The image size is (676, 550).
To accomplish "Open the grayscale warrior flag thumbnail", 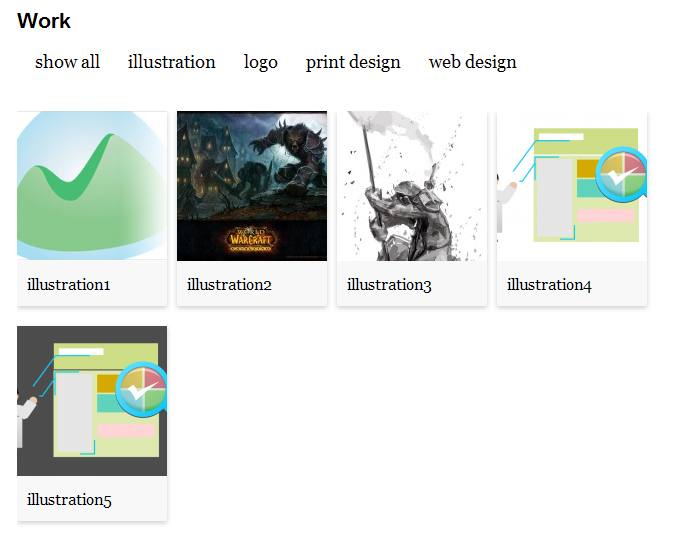I will pyautogui.click(x=412, y=186).
